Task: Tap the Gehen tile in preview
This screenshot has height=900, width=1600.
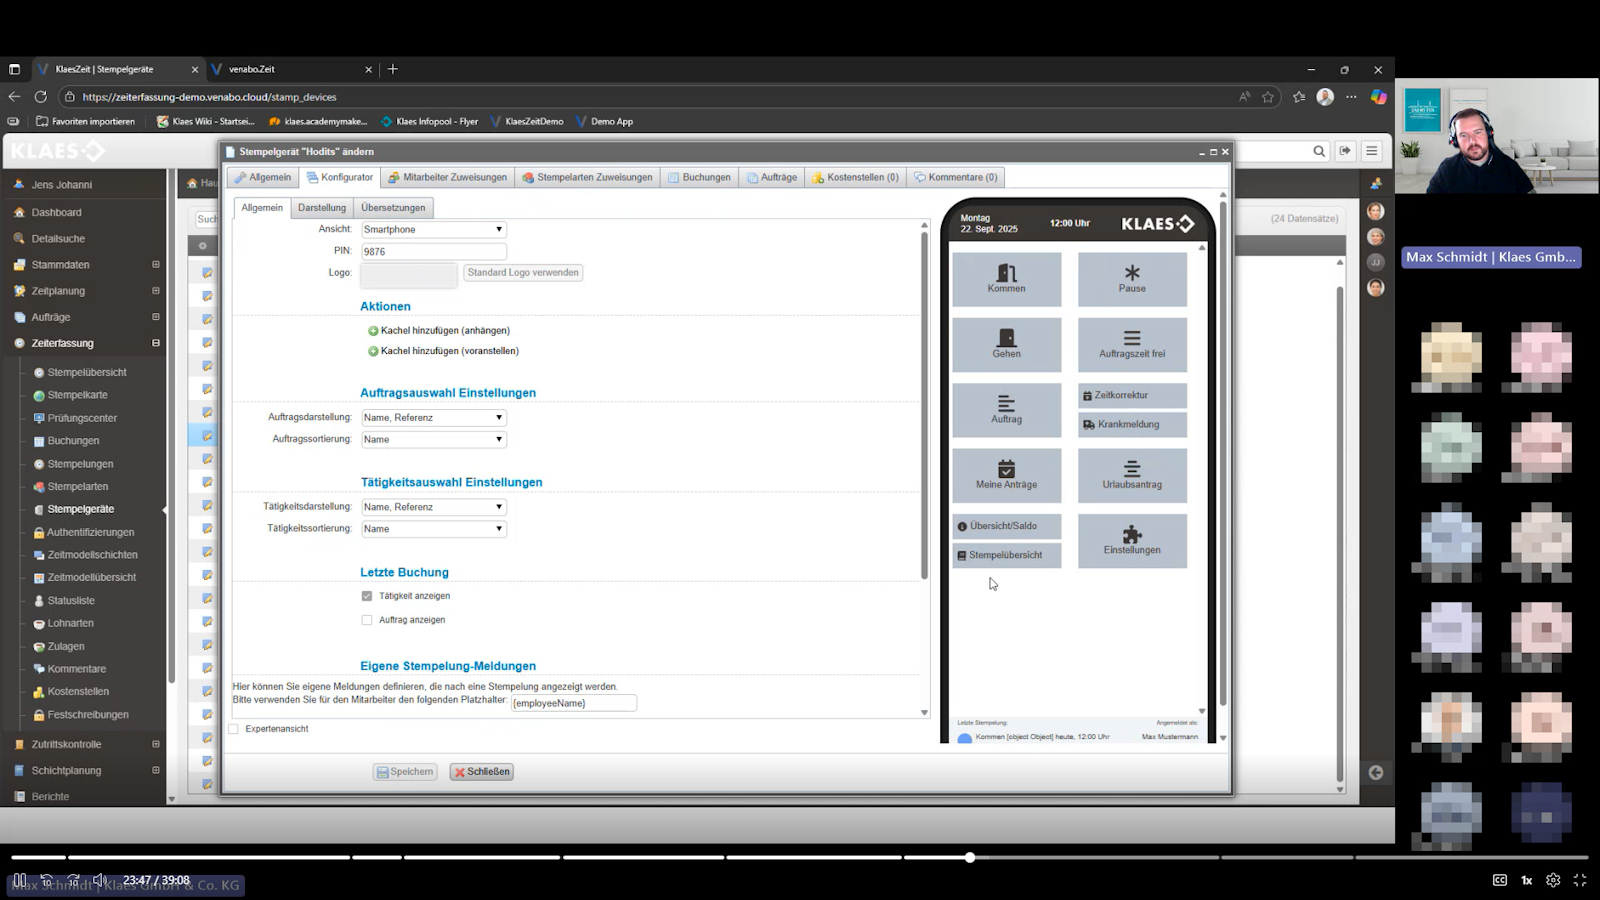Action: 1006,344
